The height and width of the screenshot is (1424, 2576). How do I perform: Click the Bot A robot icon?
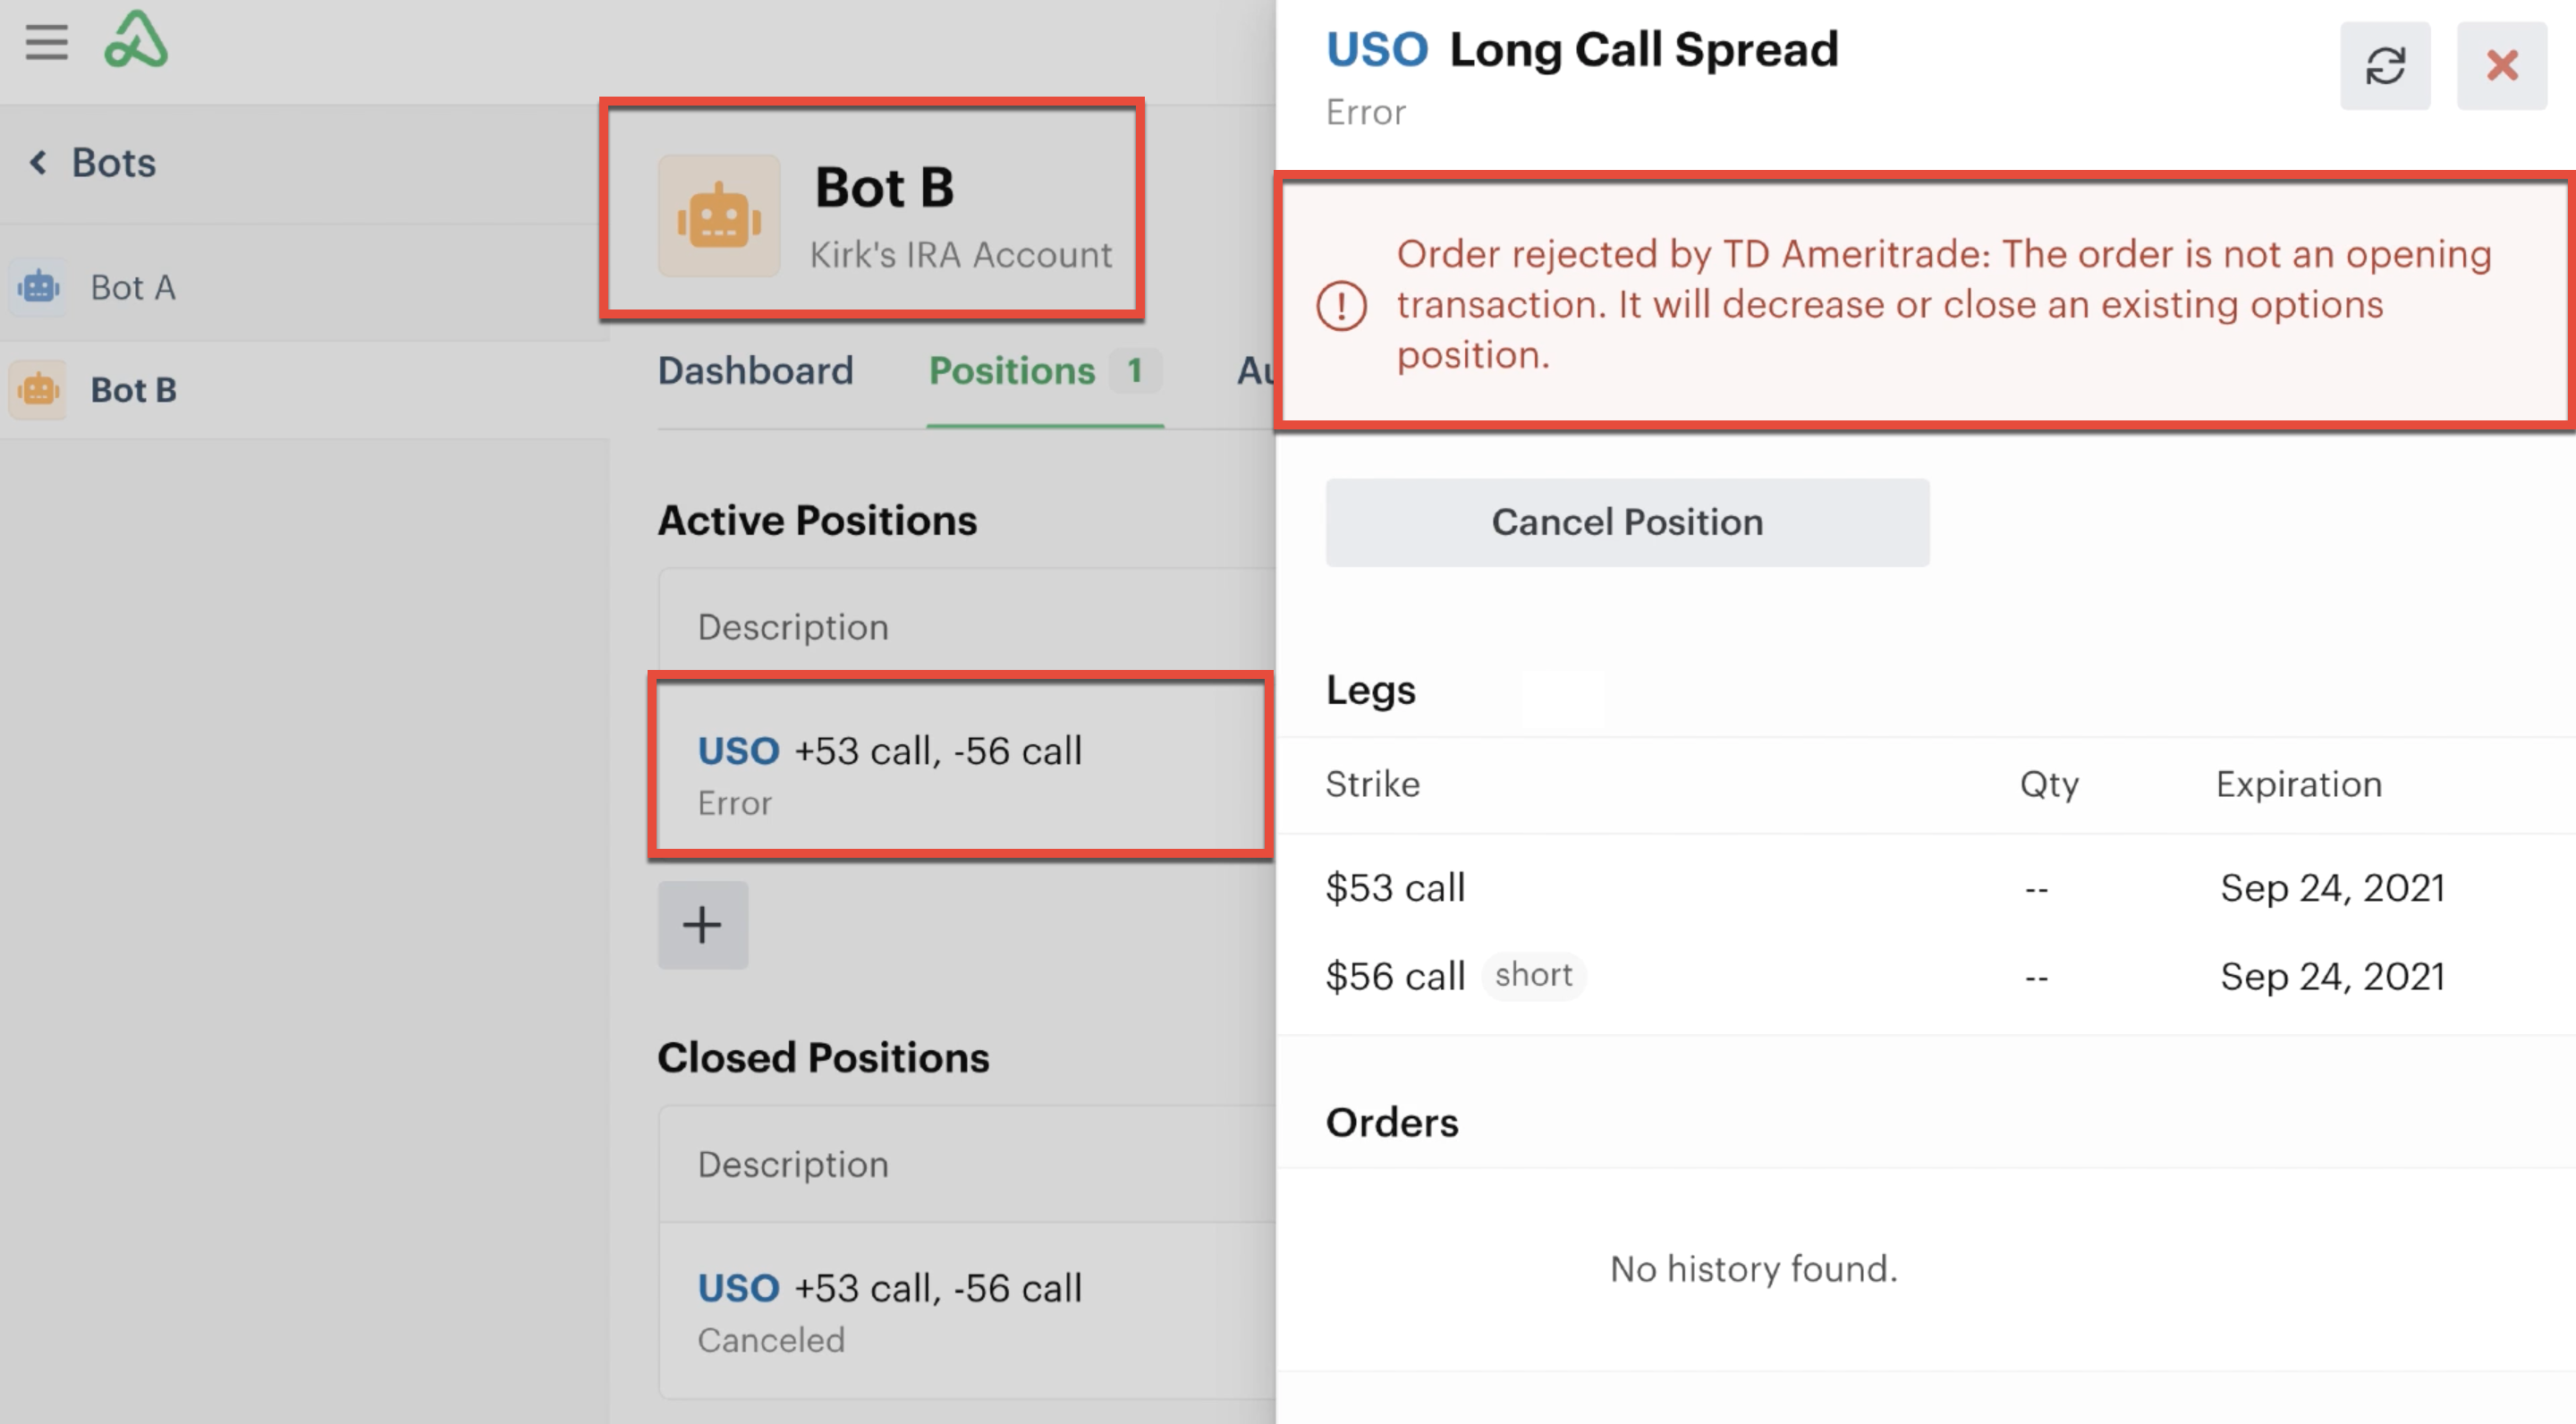(39, 287)
